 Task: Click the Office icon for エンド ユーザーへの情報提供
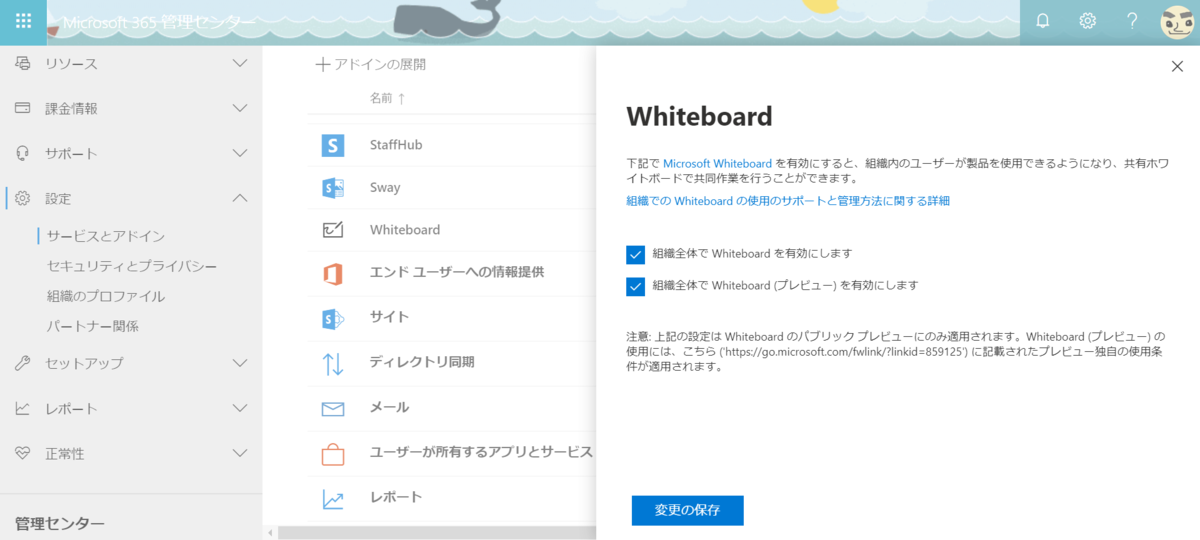(x=333, y=273)
